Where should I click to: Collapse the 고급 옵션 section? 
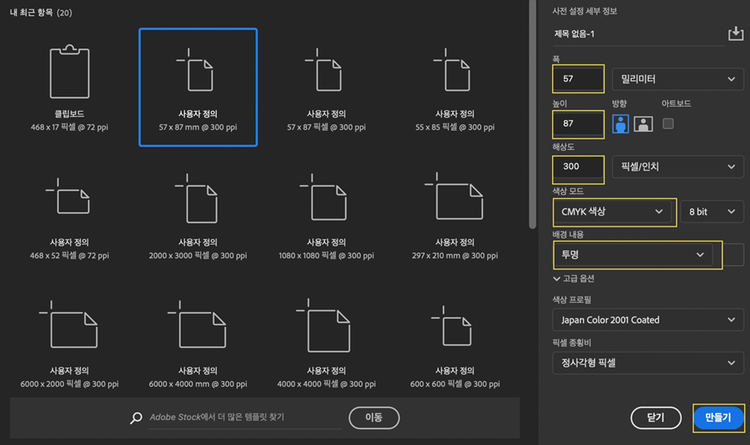(x=574, y=278)
